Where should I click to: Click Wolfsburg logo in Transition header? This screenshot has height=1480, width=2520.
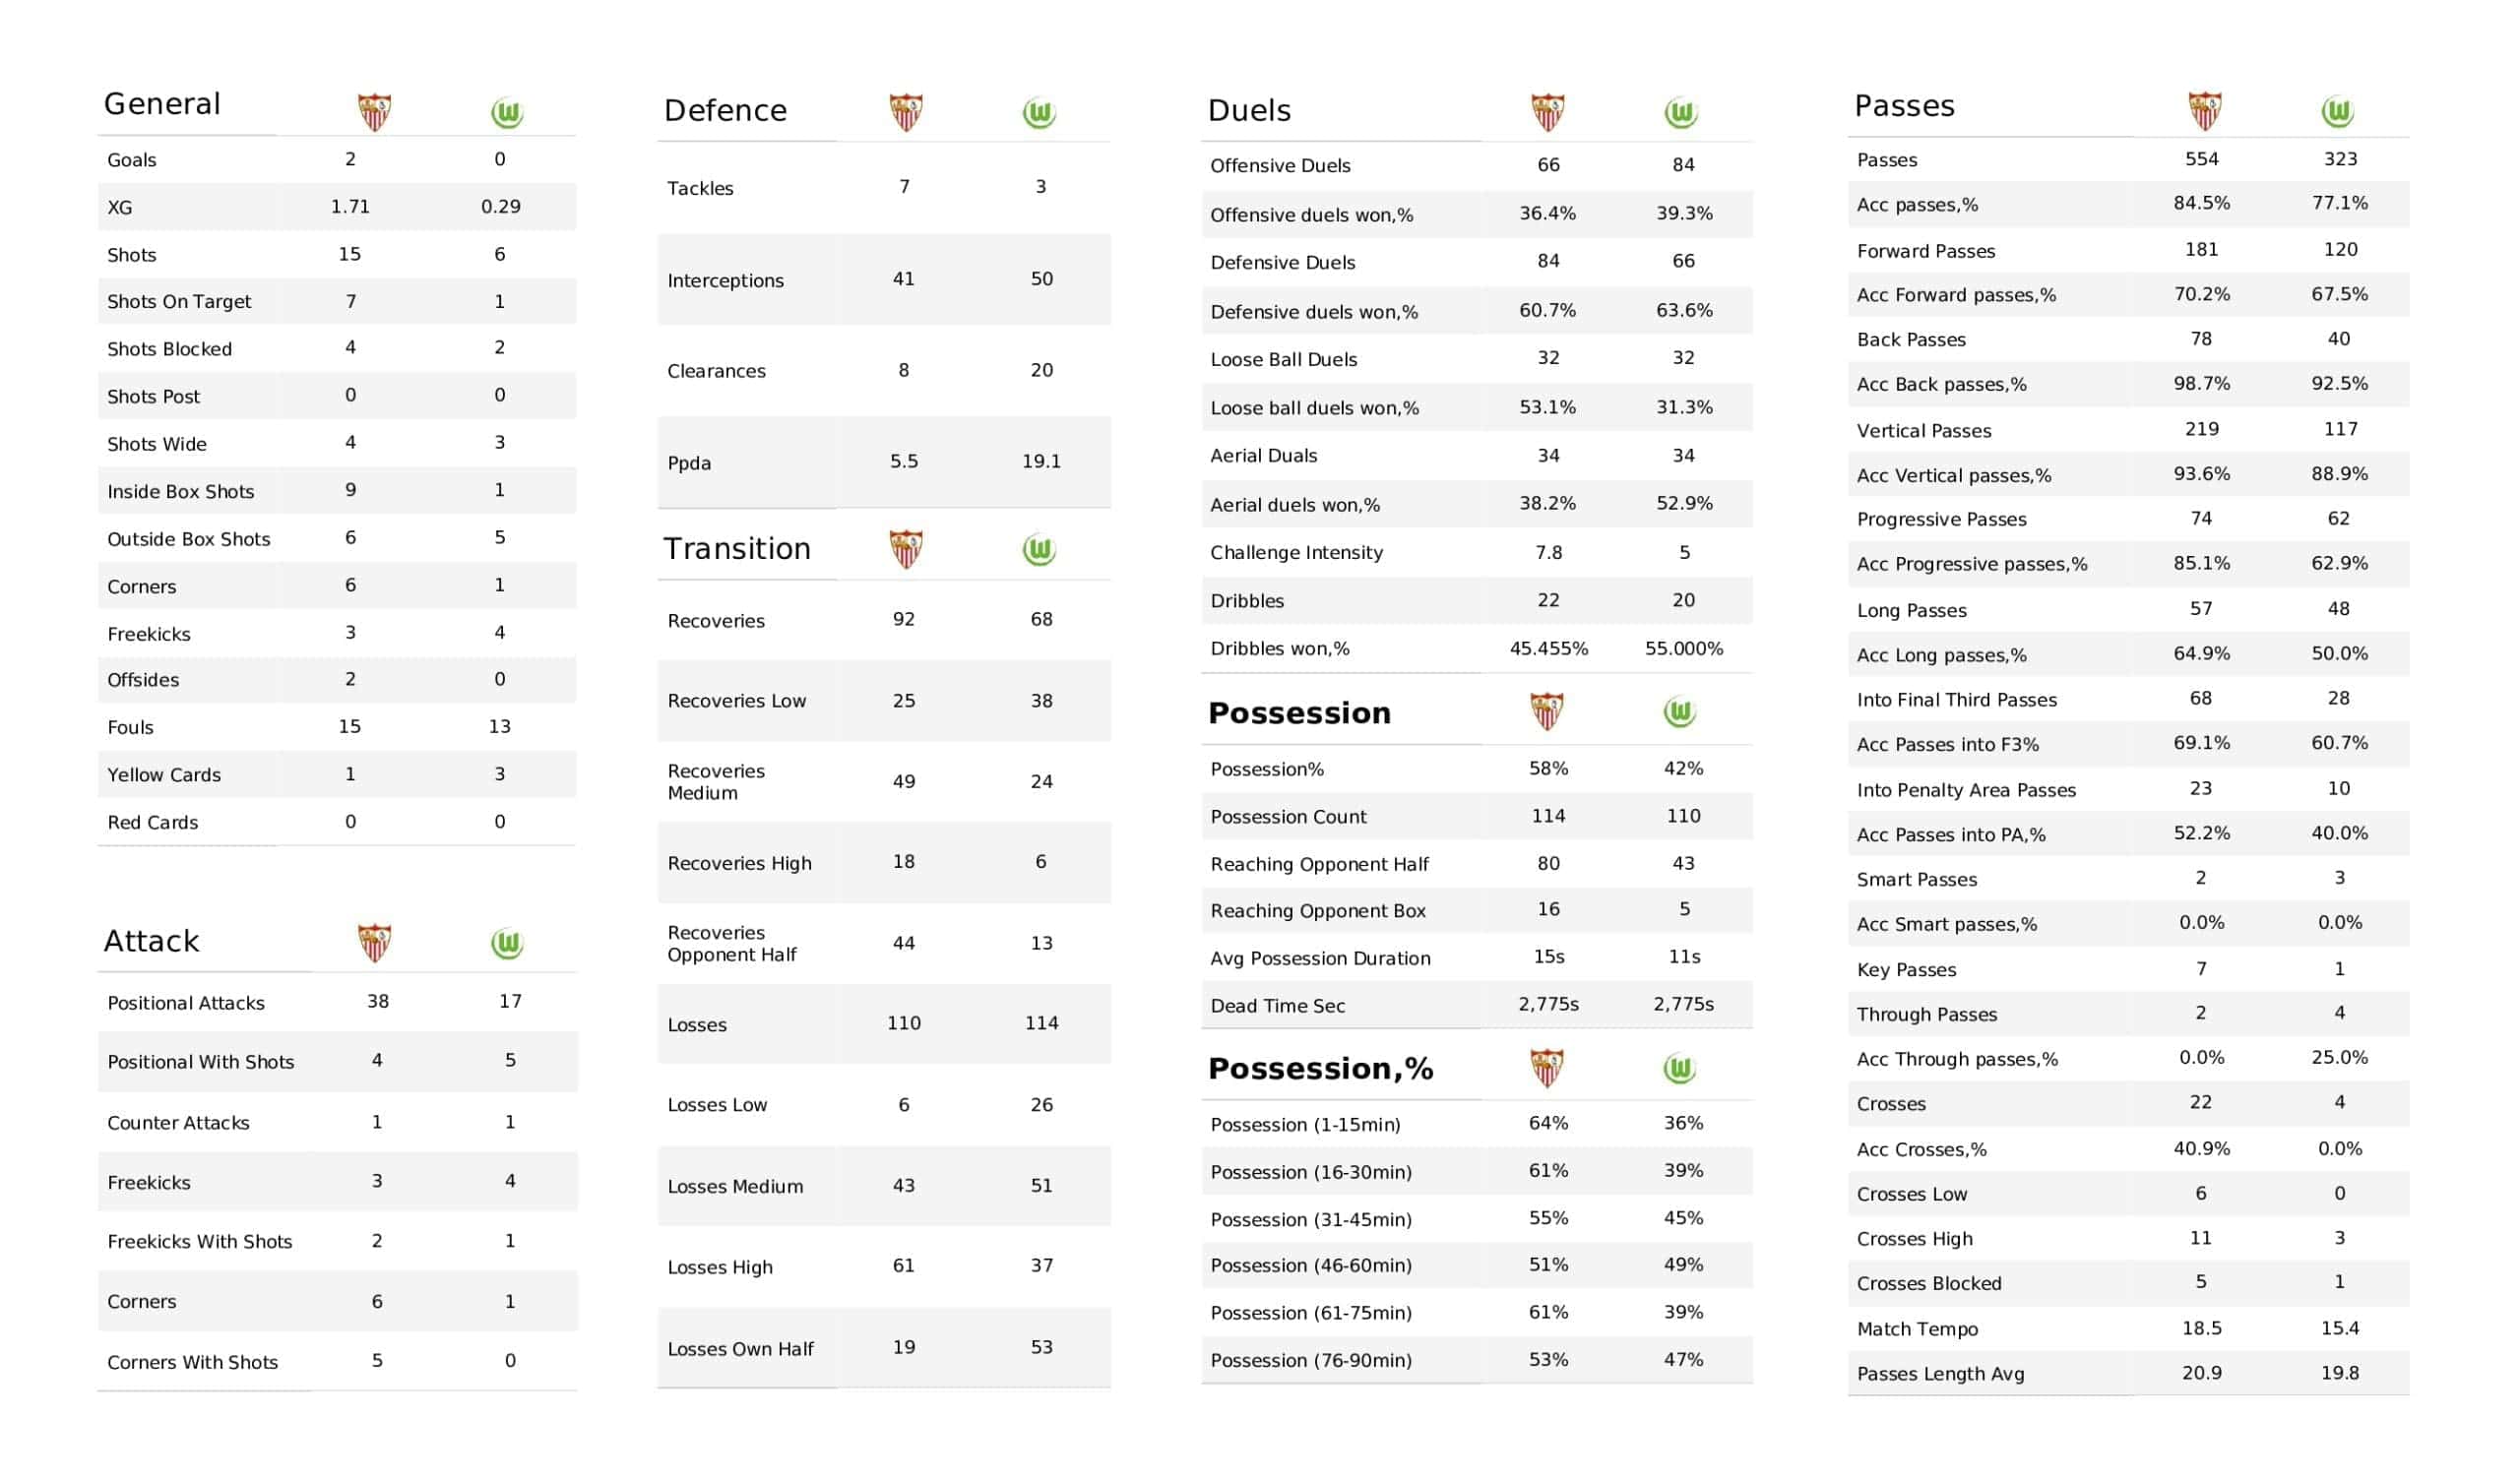click(1039, 549)
